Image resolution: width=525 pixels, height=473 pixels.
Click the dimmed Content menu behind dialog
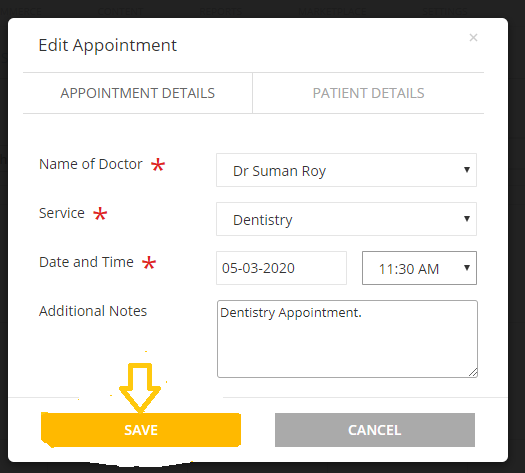point(120,11)
